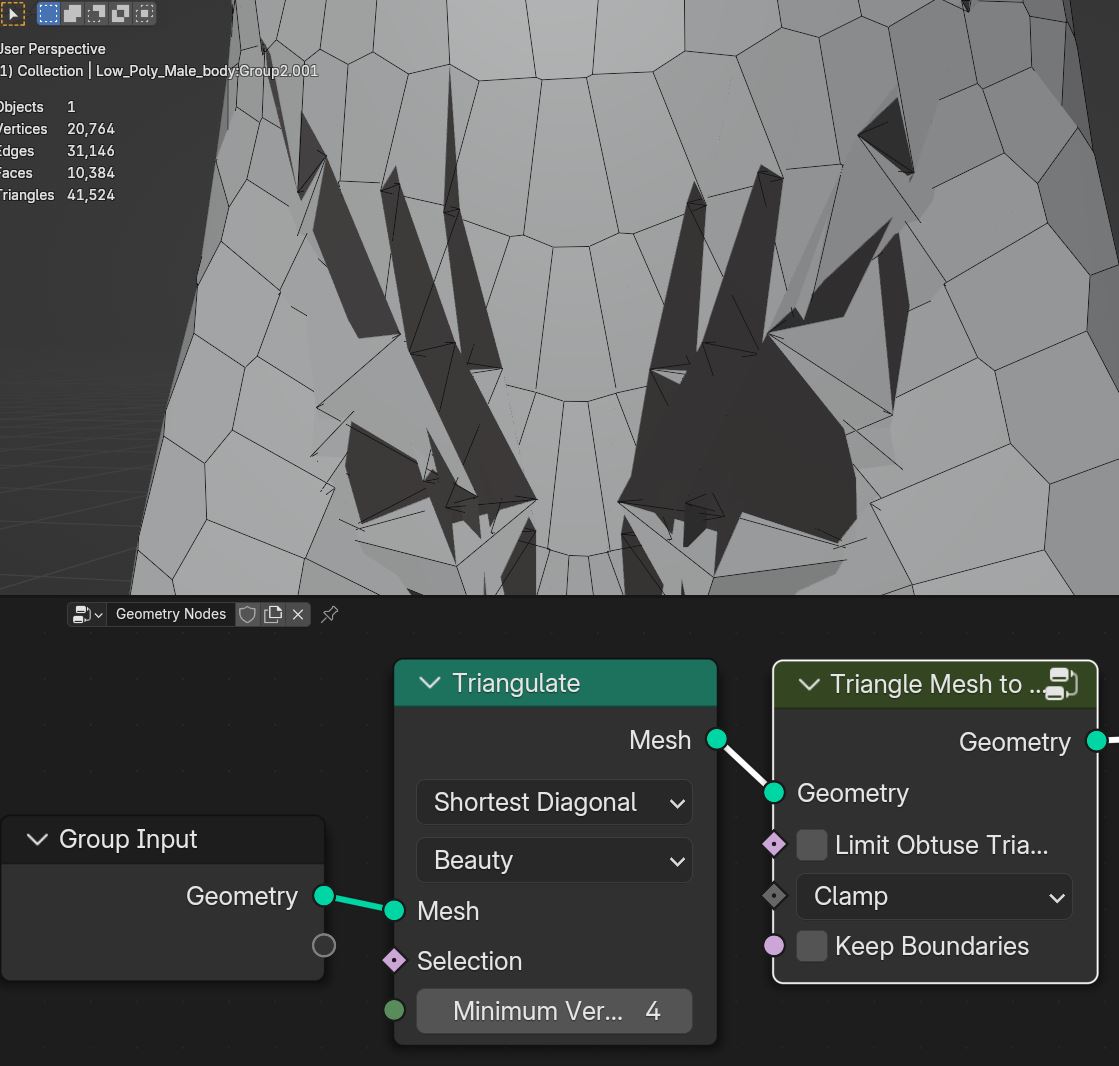Choose Intersect Selection mode icon
The width and height of the screenshot is (1119, 1066).
pos(145,13)
